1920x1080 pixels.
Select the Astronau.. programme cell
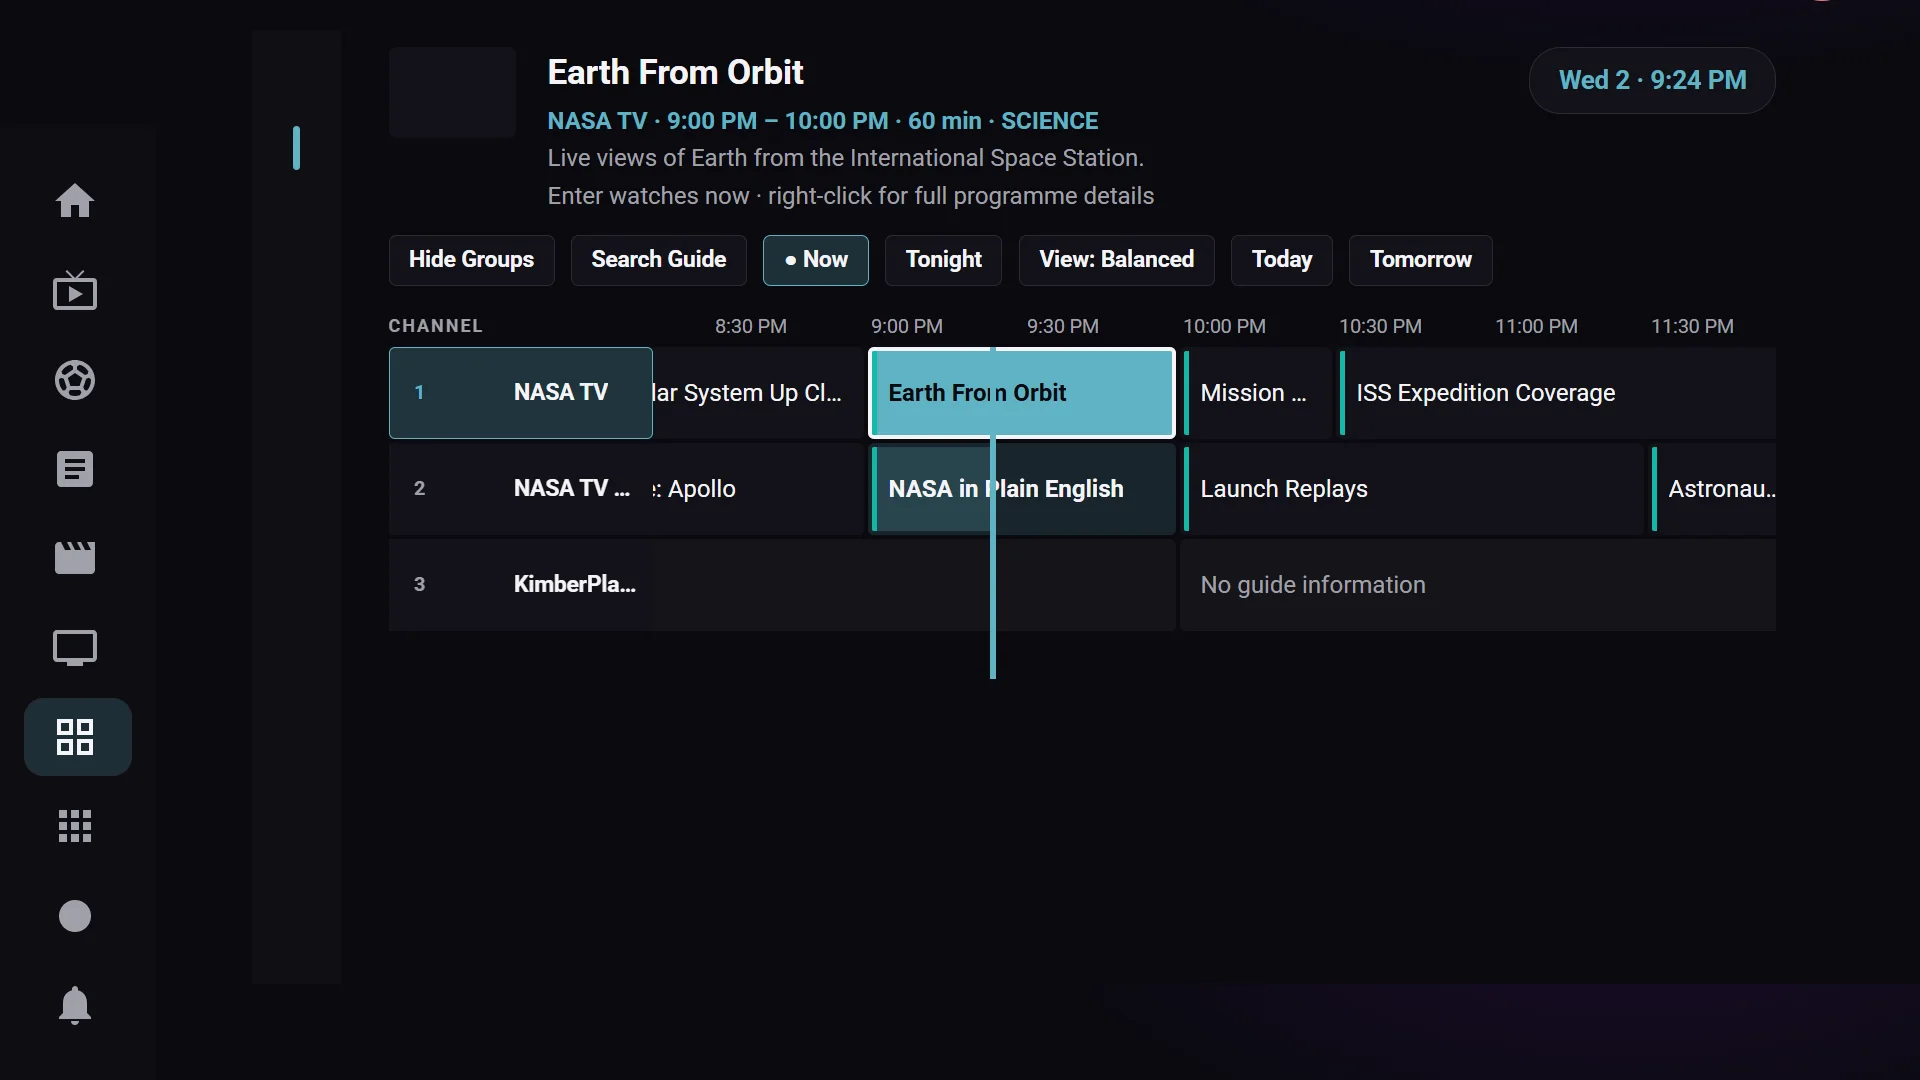(1713, 489)
